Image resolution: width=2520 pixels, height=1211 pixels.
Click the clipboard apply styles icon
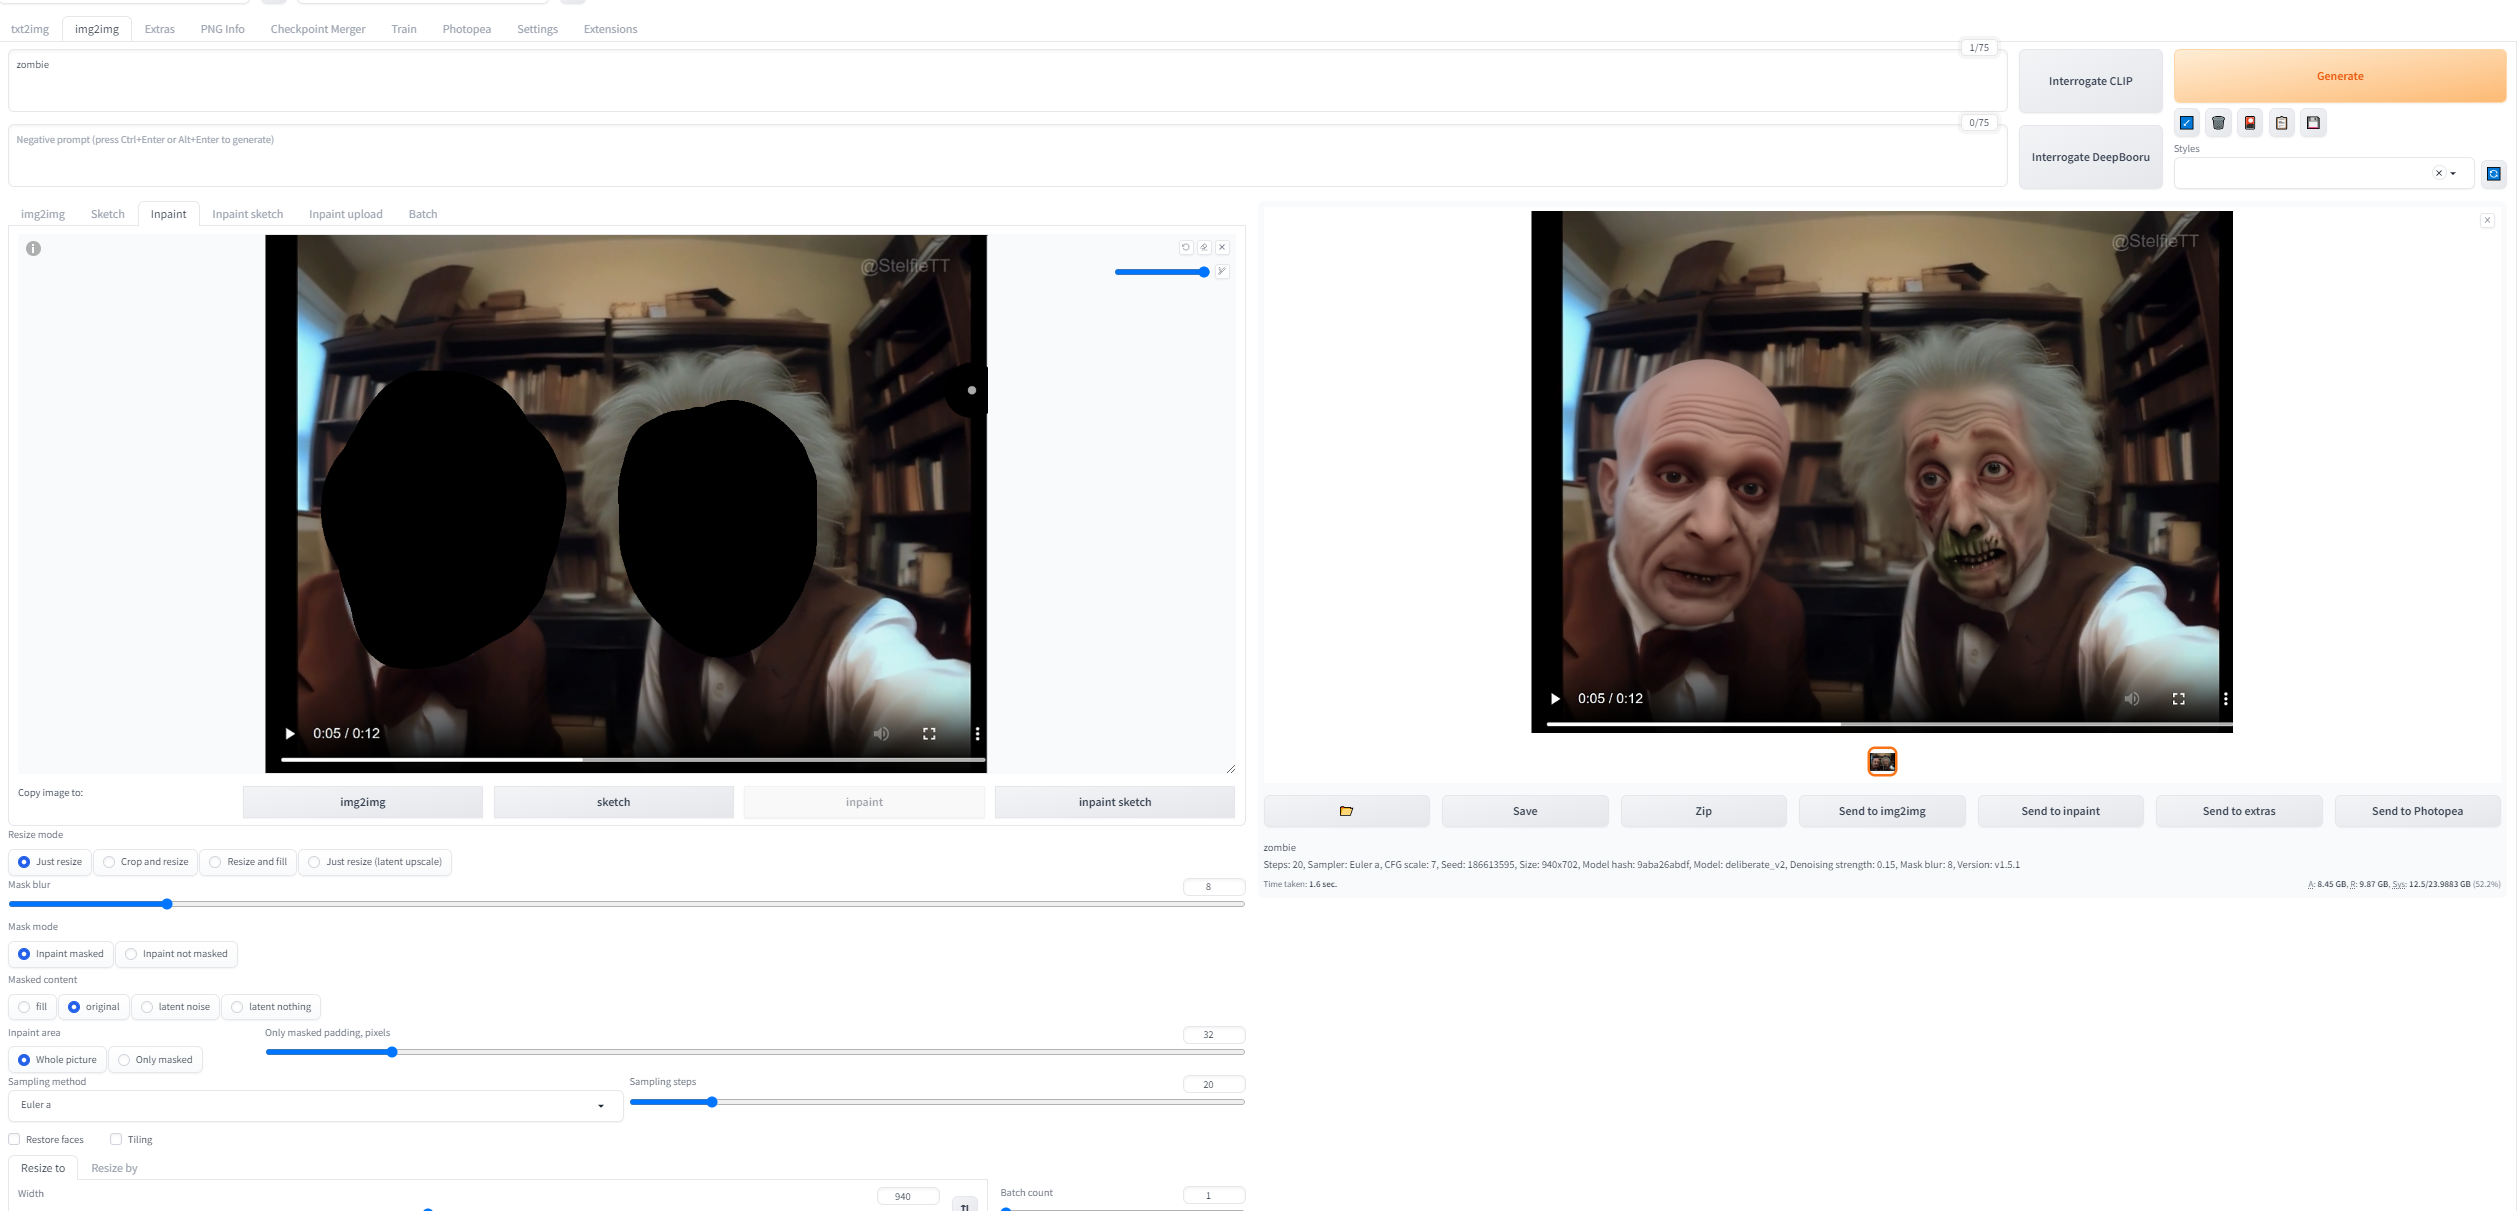tap(2282, 123)
